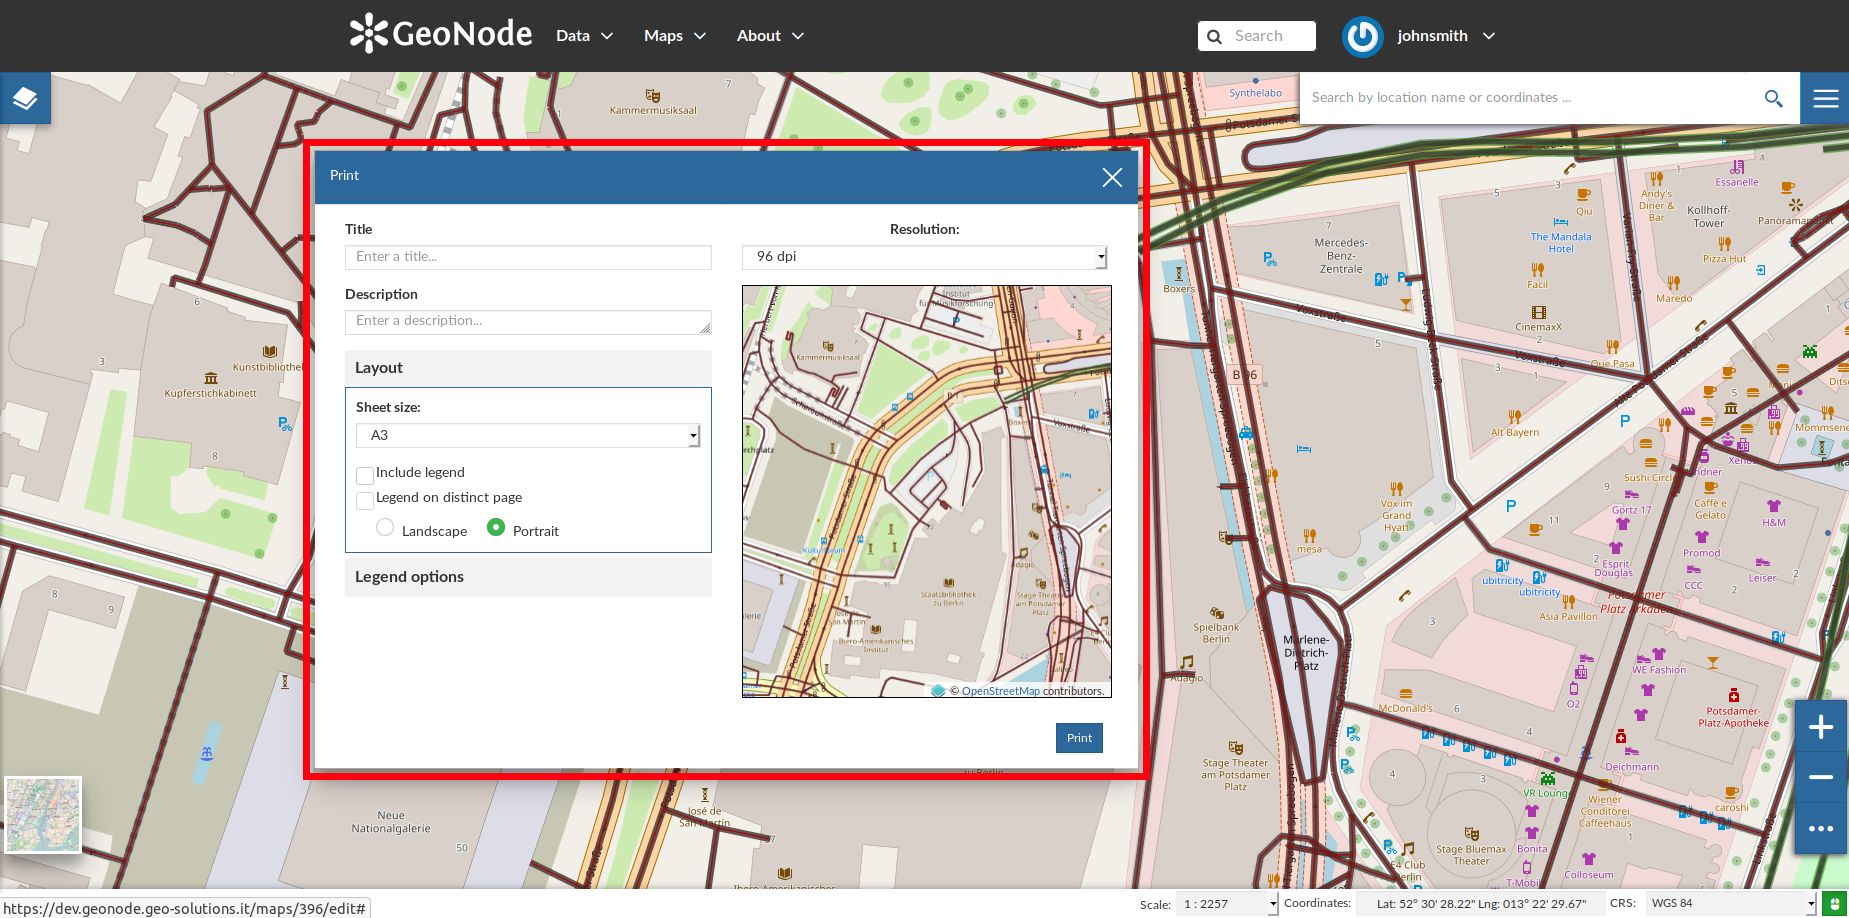Click the GeoNode logo

(441, 34)
